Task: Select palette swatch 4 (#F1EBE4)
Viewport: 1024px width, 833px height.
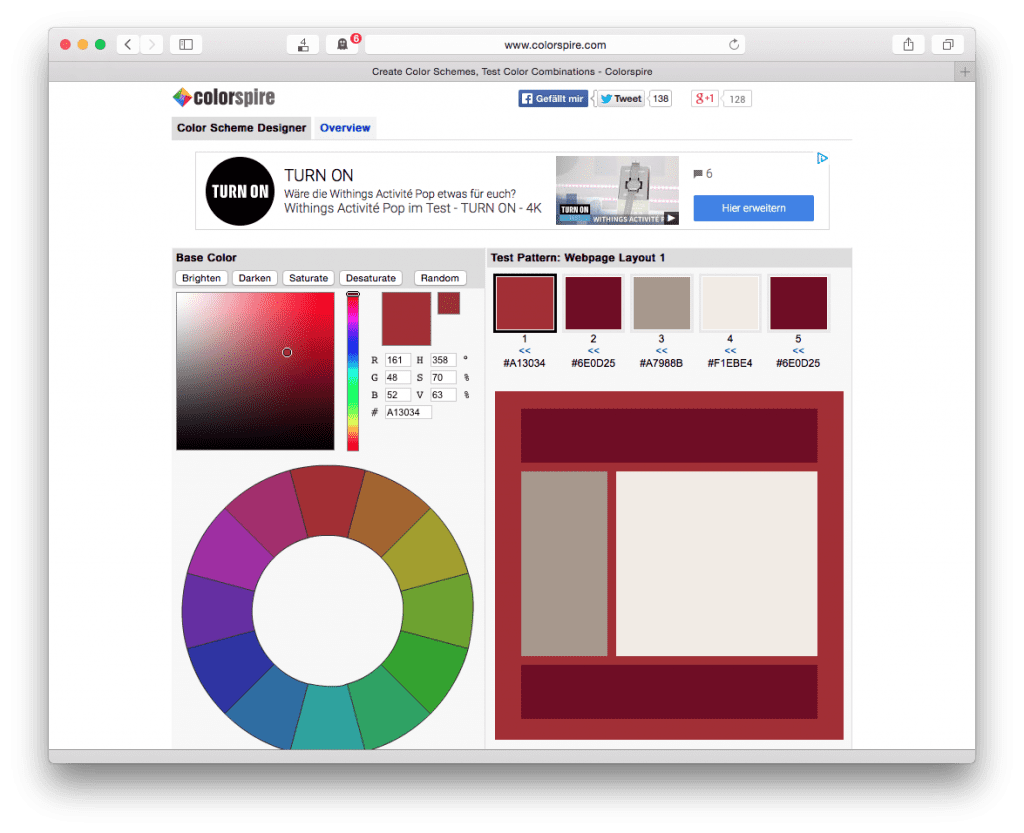Action: pos(729,302)
